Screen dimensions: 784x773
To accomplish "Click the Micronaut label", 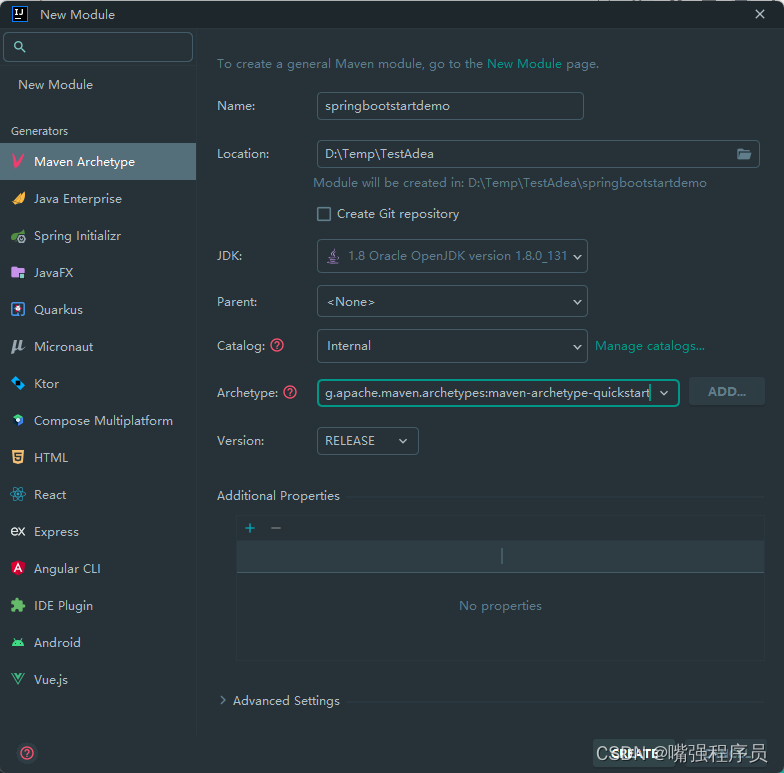I will coord(64,346).
